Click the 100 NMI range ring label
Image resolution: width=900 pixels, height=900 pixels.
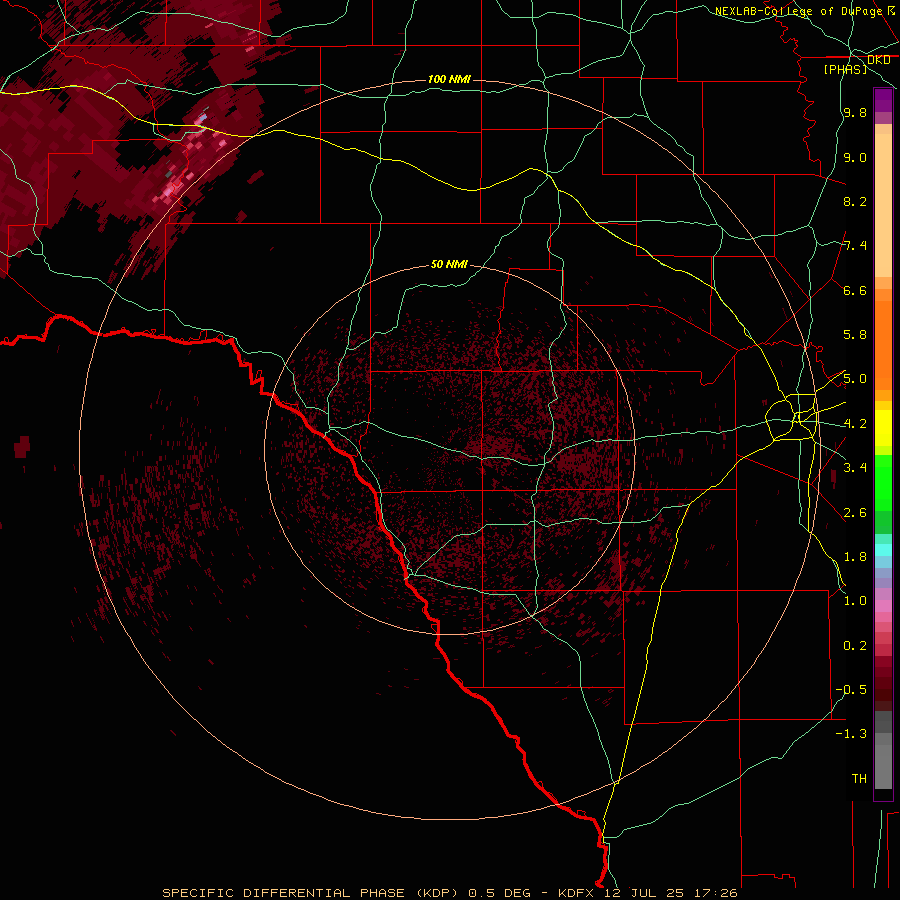449,79
